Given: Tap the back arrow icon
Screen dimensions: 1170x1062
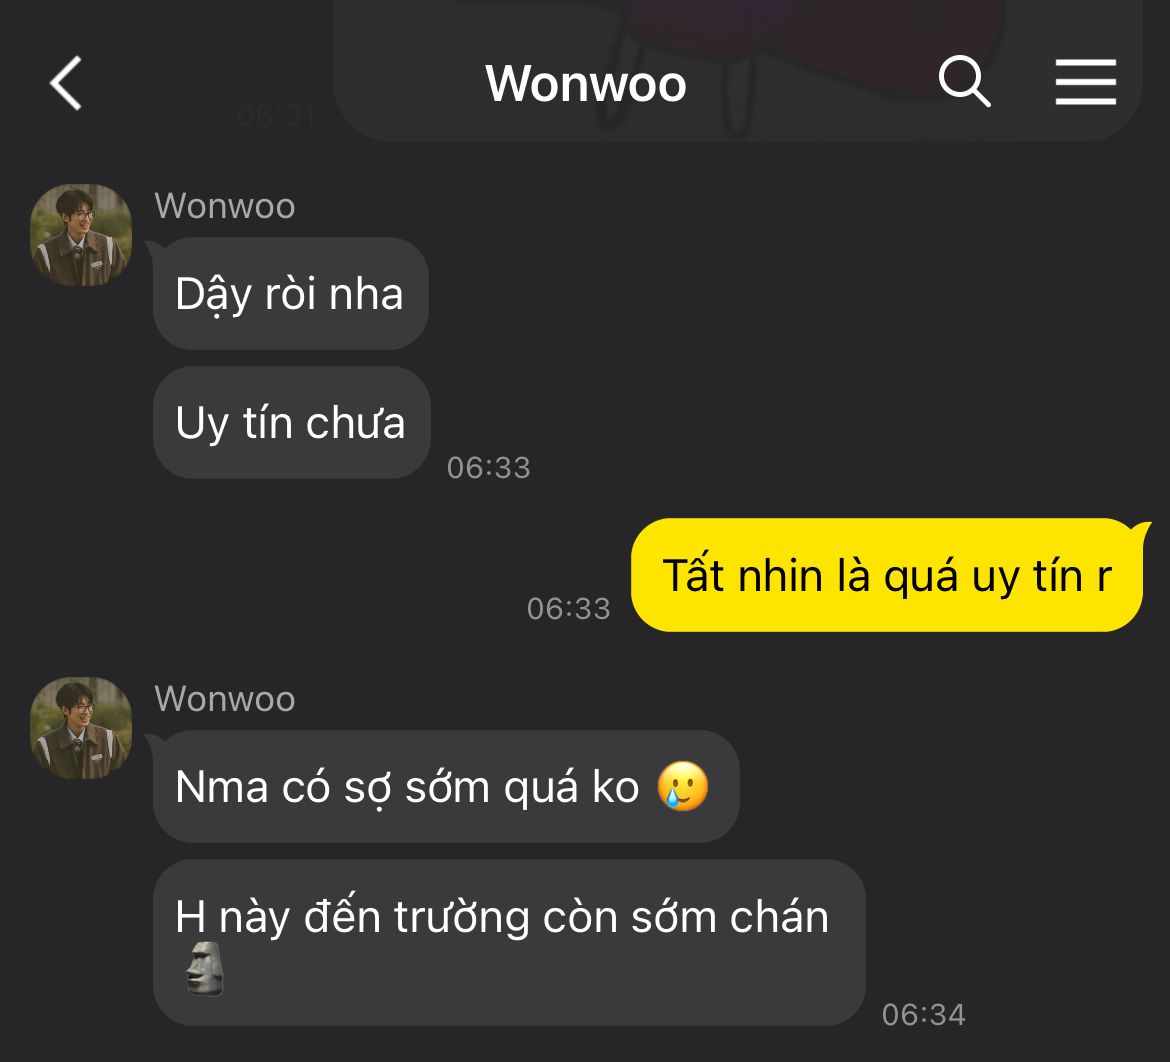Looking at the screenshot, I should pos(66,83).
